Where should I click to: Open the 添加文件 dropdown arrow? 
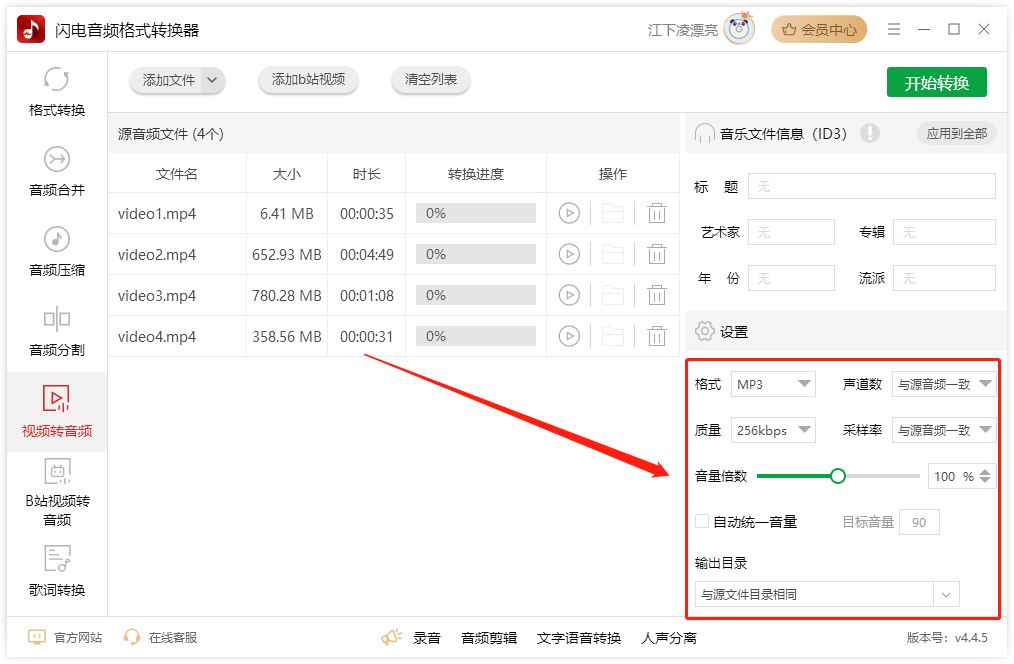click(212, 80)
